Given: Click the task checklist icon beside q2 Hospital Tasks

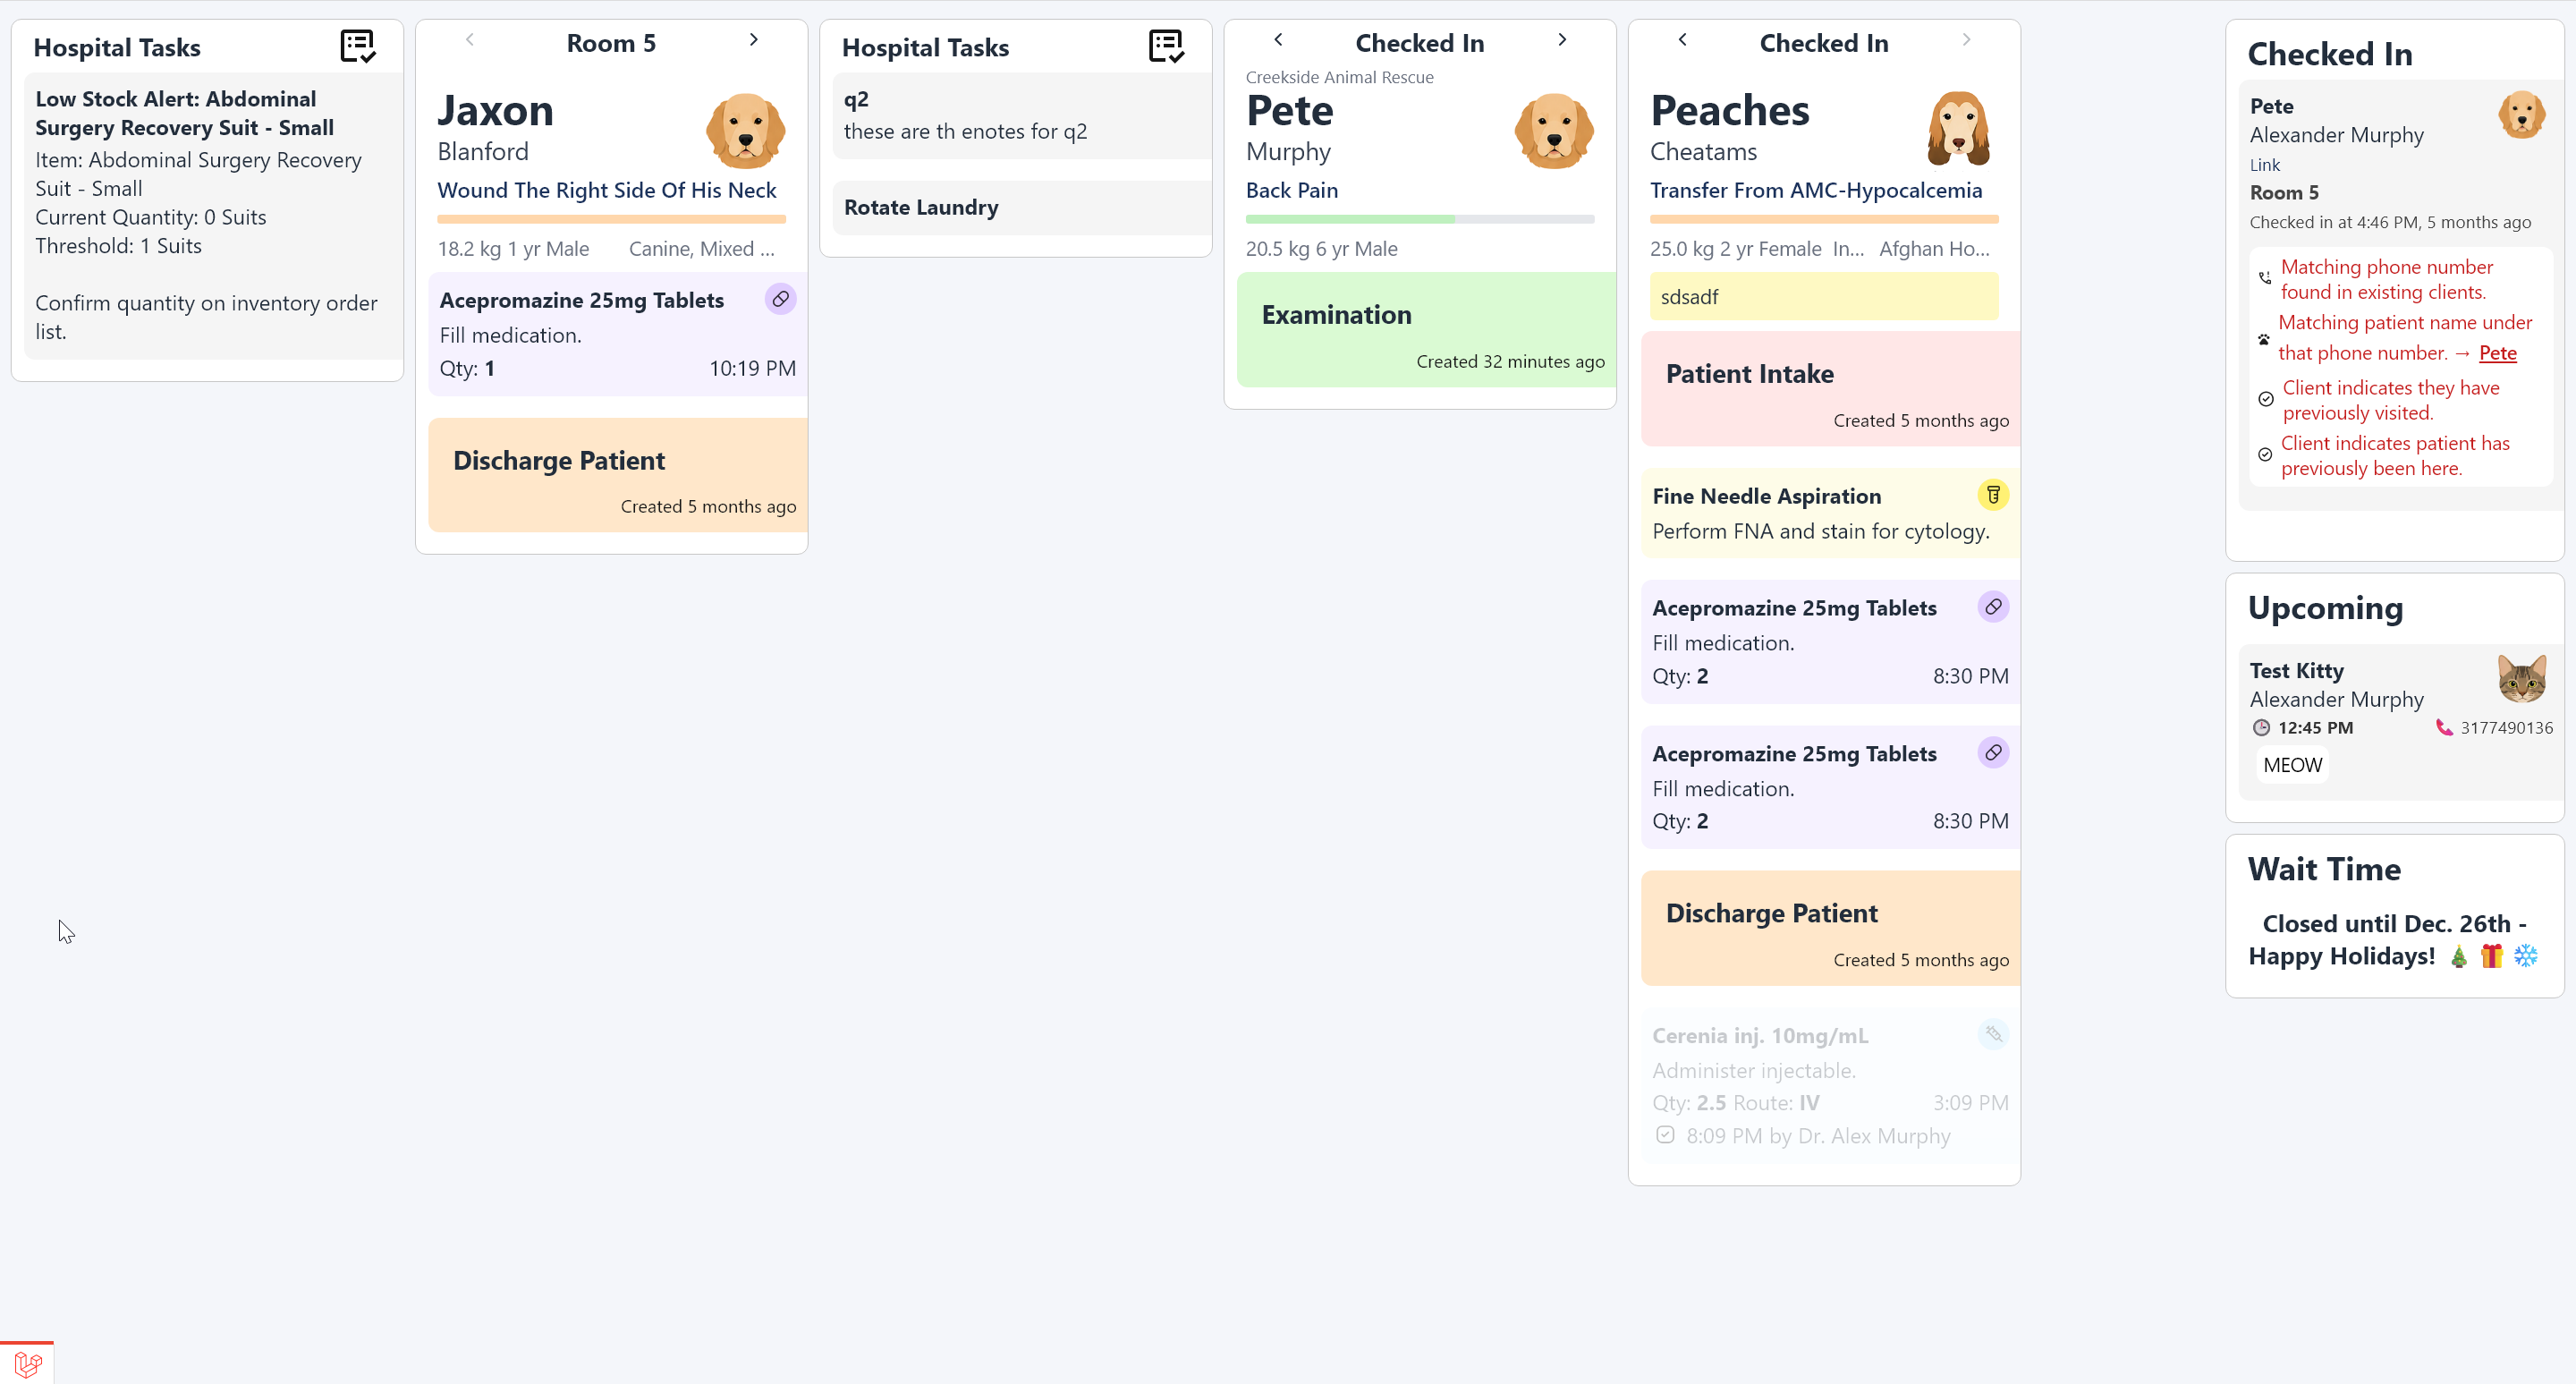Looking at the screenshot, I should [1166, 46].
